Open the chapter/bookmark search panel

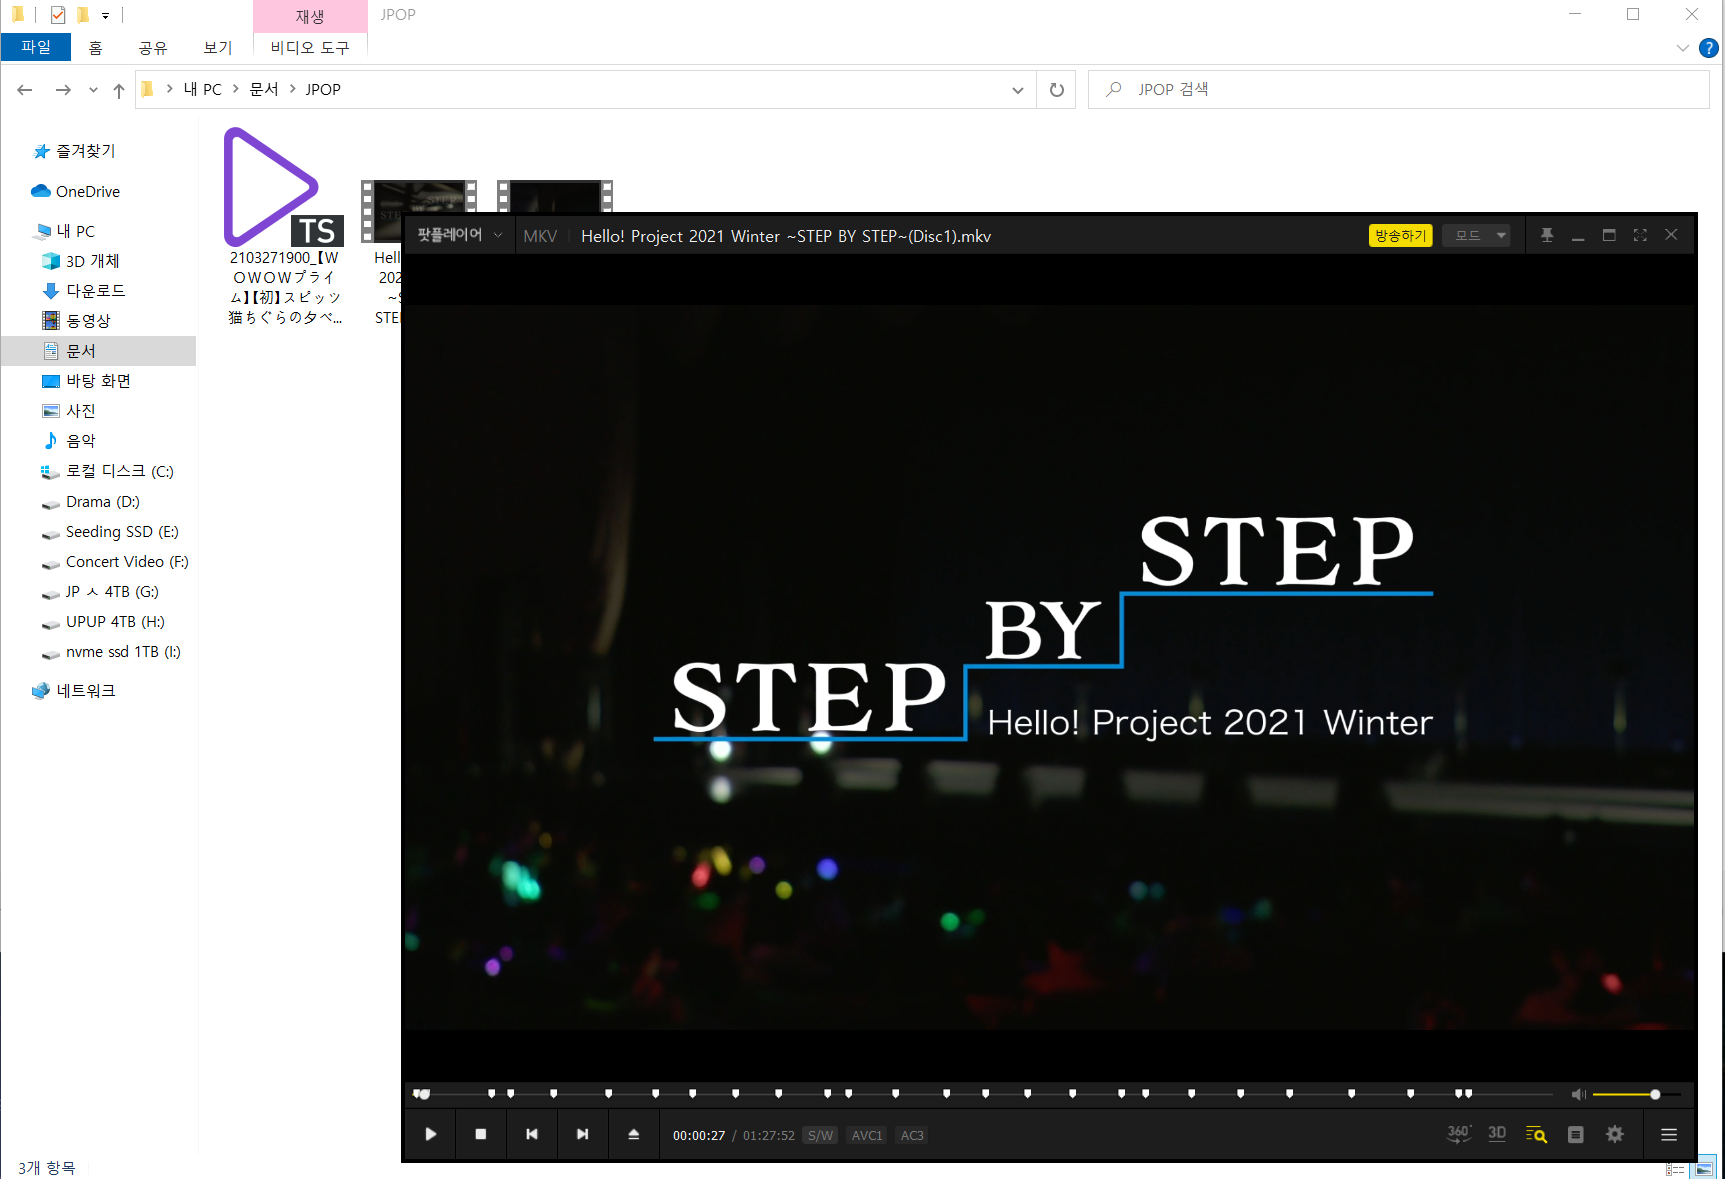coord(1536,1134)
